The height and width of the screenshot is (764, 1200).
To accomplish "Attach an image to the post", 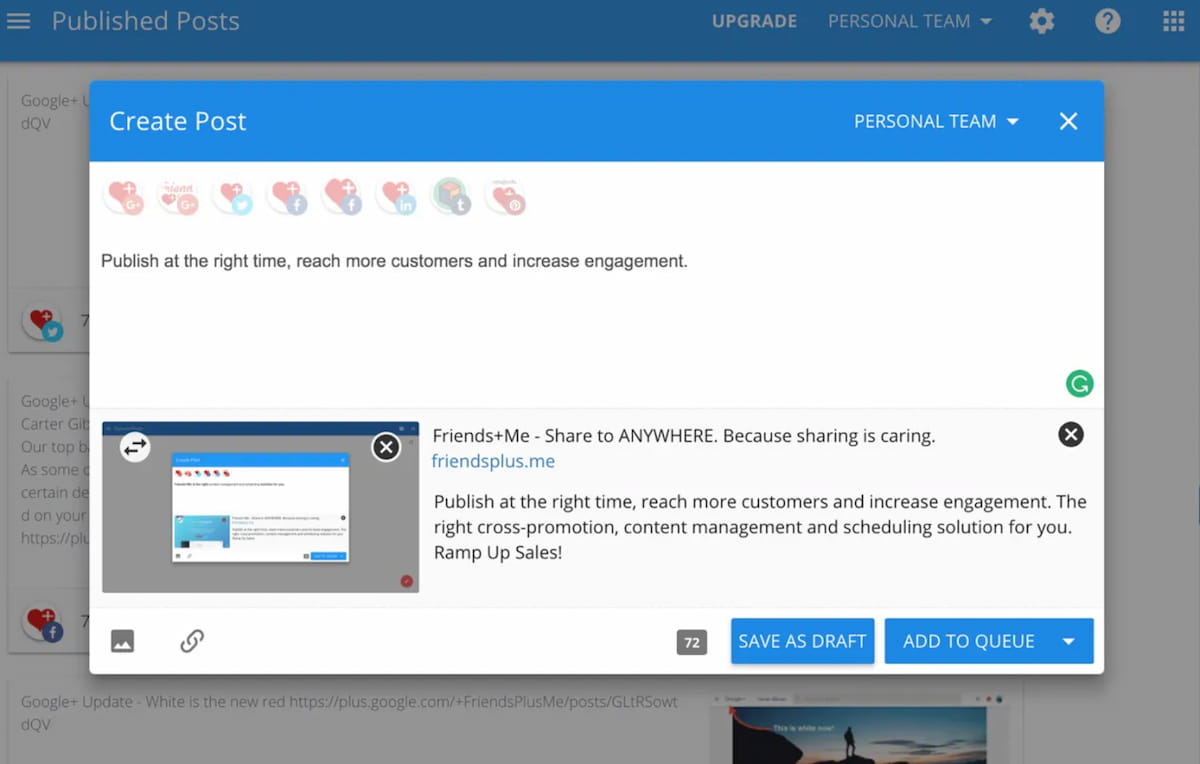I will point(122,641).
